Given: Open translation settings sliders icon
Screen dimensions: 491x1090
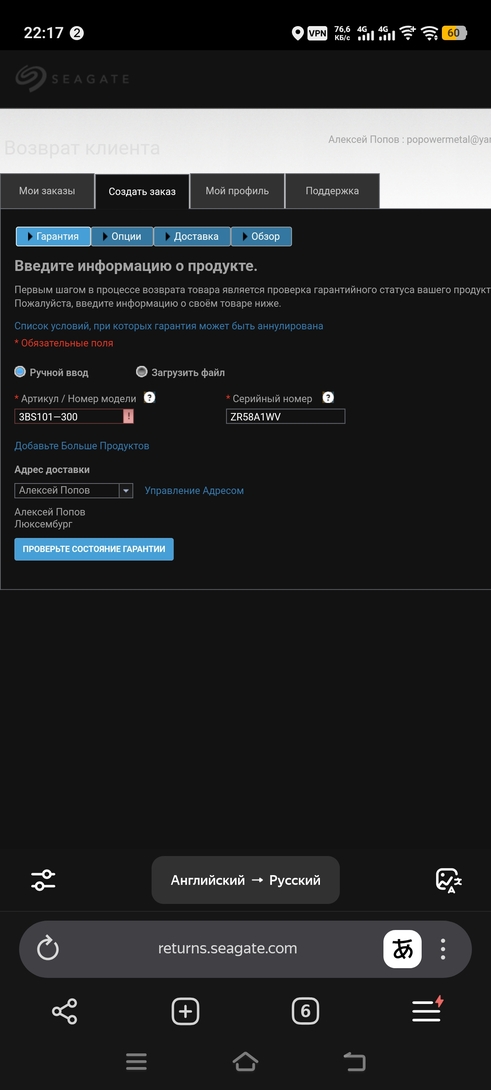Looking at the screenshot, I should [x=43, y=880].
